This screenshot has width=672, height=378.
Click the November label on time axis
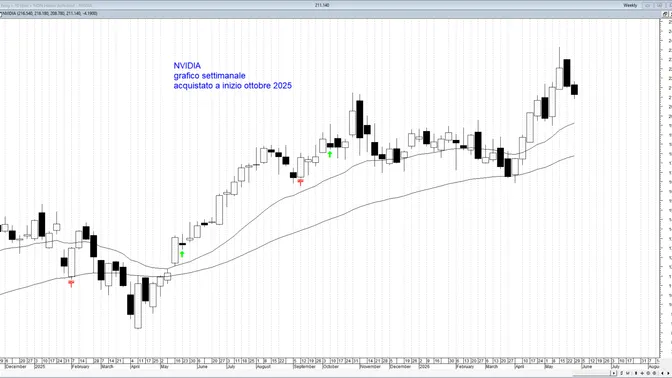pyautogui.click(x=370, y=367)
